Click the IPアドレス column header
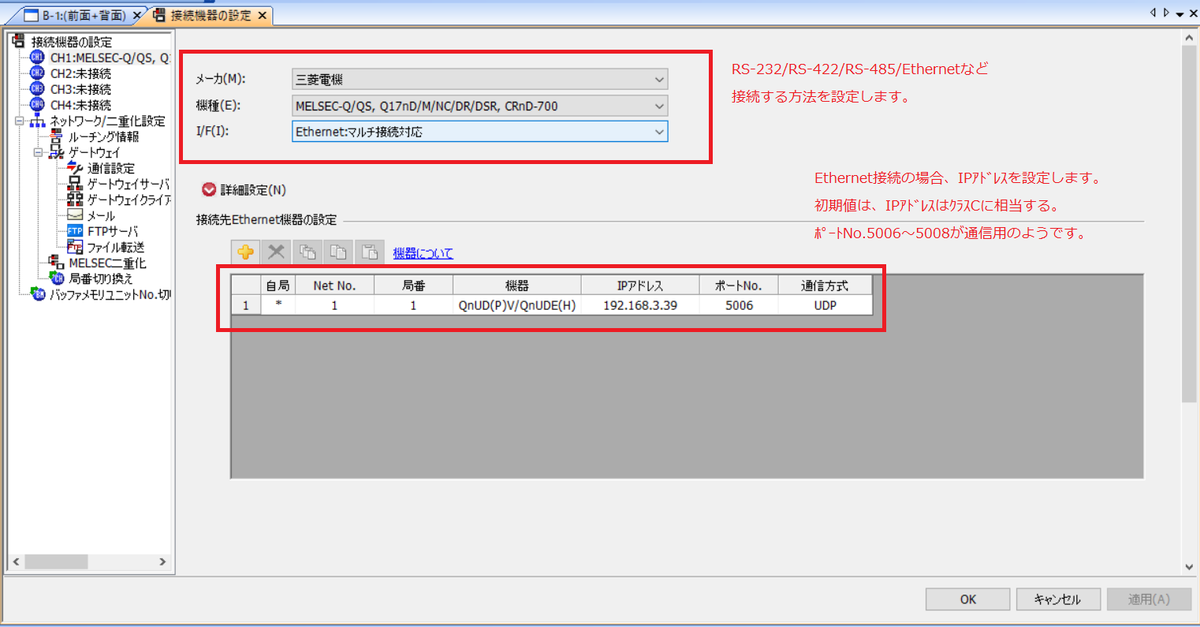 640,284
